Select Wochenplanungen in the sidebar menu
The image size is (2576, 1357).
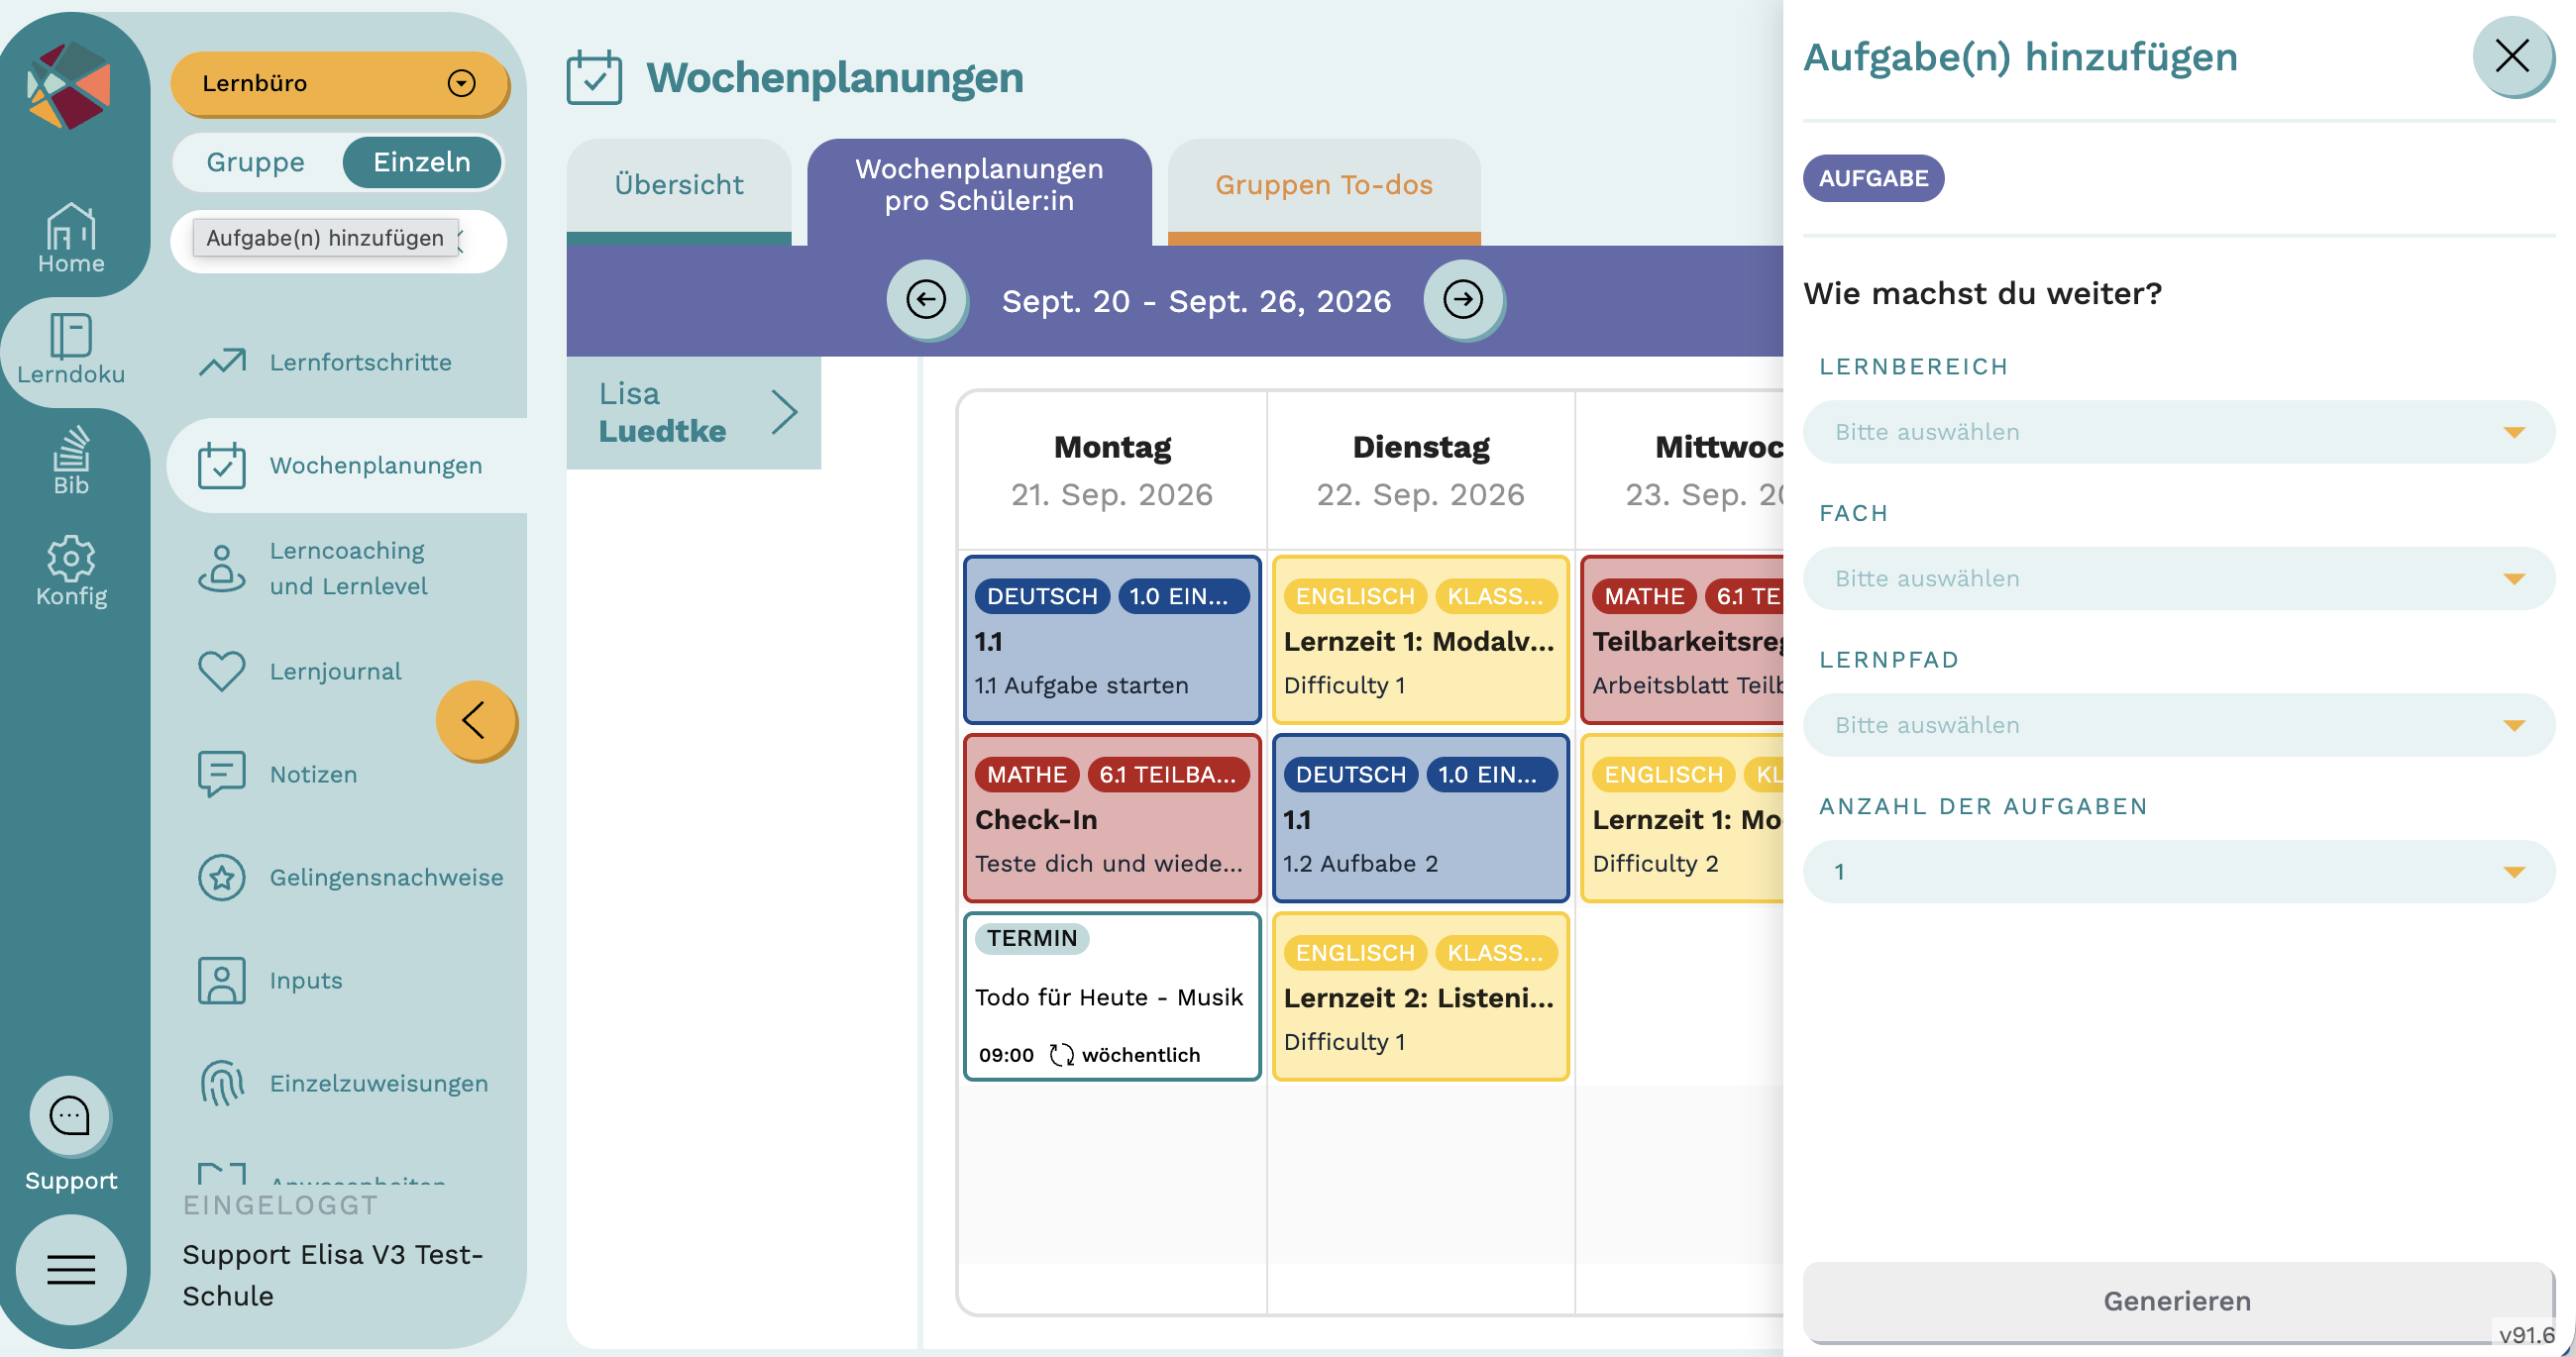pyautogui.click(x=347, y=465)
